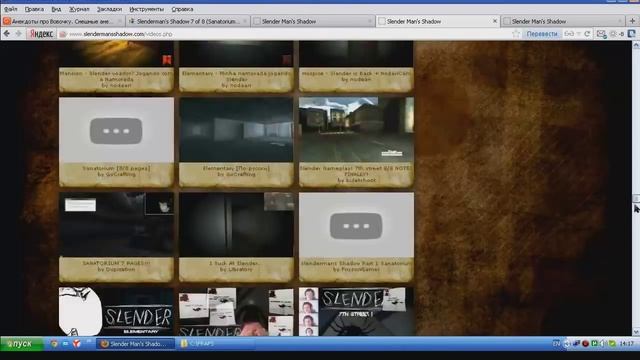Open a new tab with plus button

632,21
